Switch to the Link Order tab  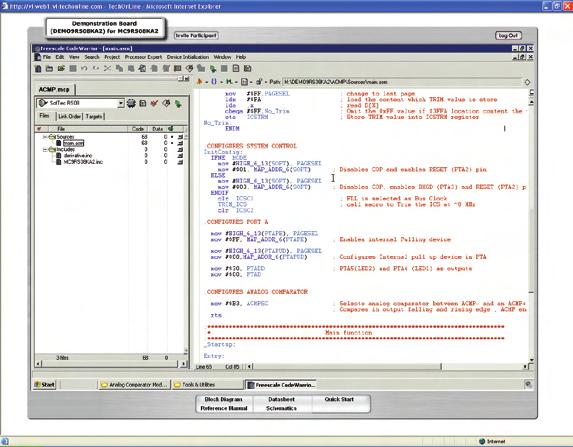[69, 116]
